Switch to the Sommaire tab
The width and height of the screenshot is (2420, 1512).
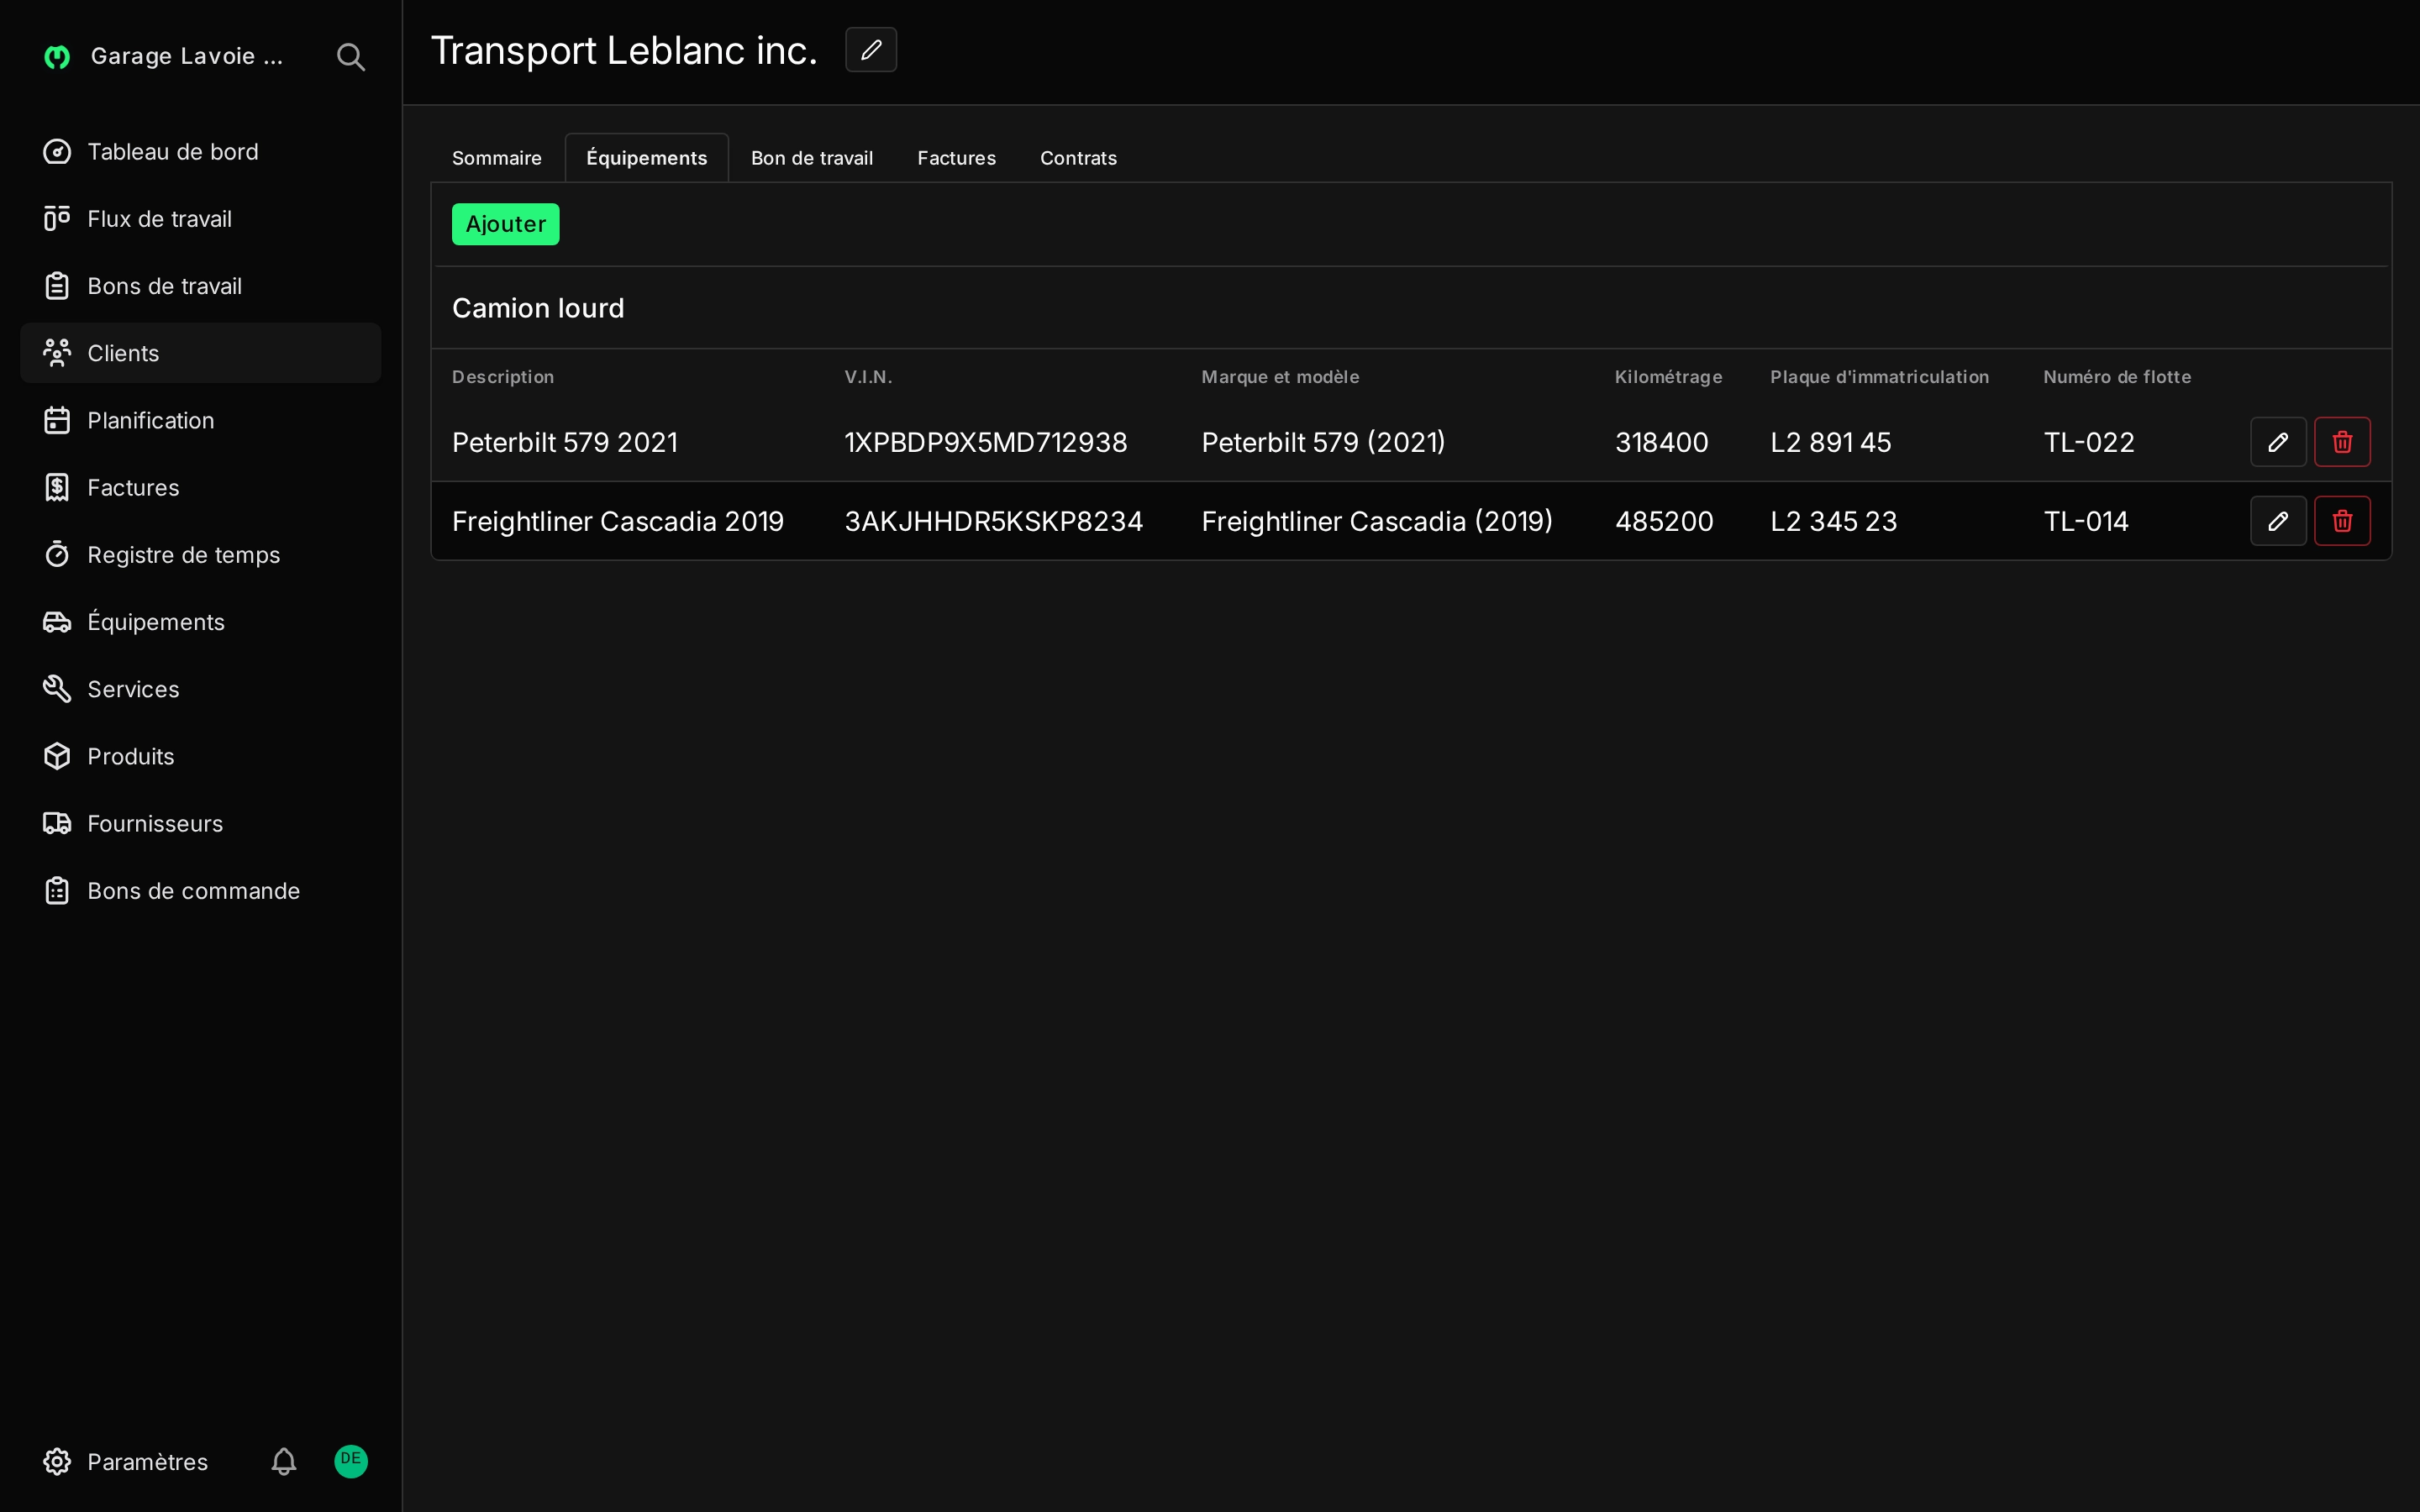(497, 158)
